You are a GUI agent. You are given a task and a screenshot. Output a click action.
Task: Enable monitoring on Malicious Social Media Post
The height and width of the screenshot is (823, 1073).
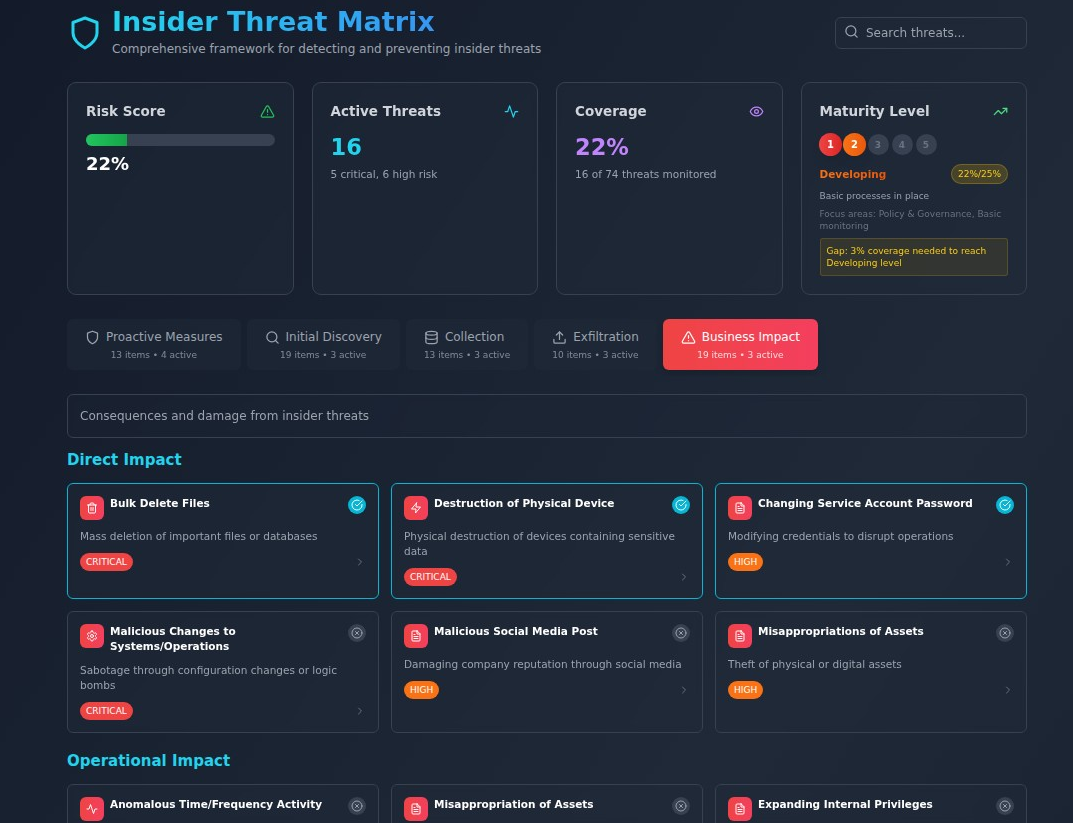click(681, 633)
